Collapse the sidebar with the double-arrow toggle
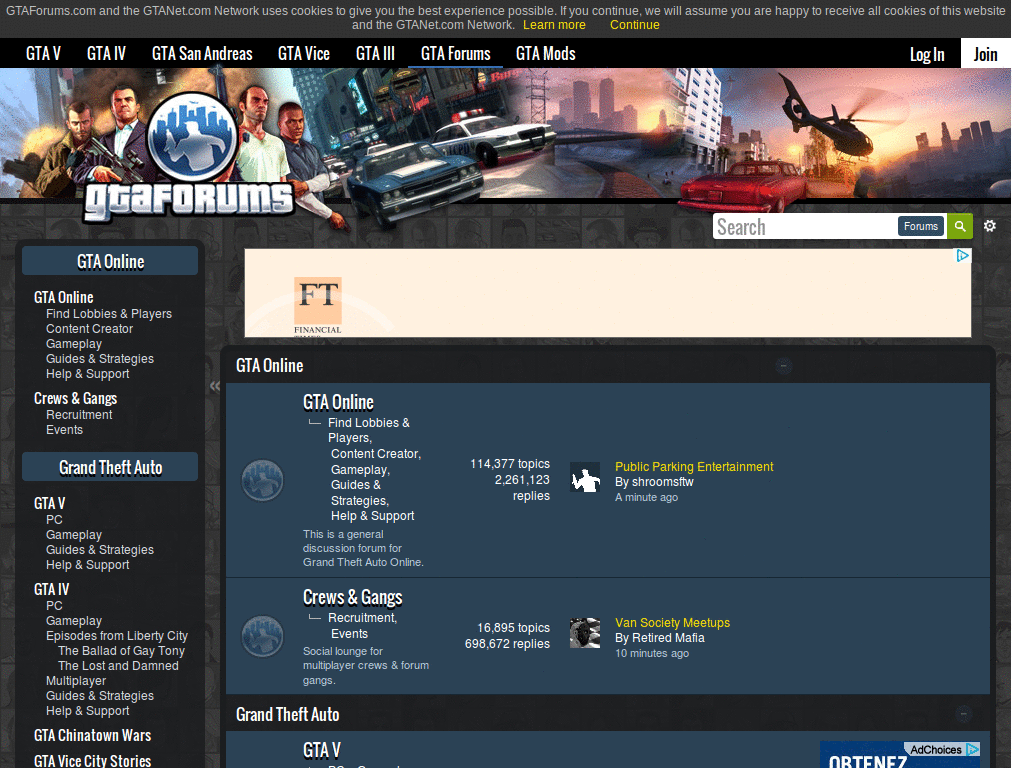 pyautogui.click(x=214, y=386)
